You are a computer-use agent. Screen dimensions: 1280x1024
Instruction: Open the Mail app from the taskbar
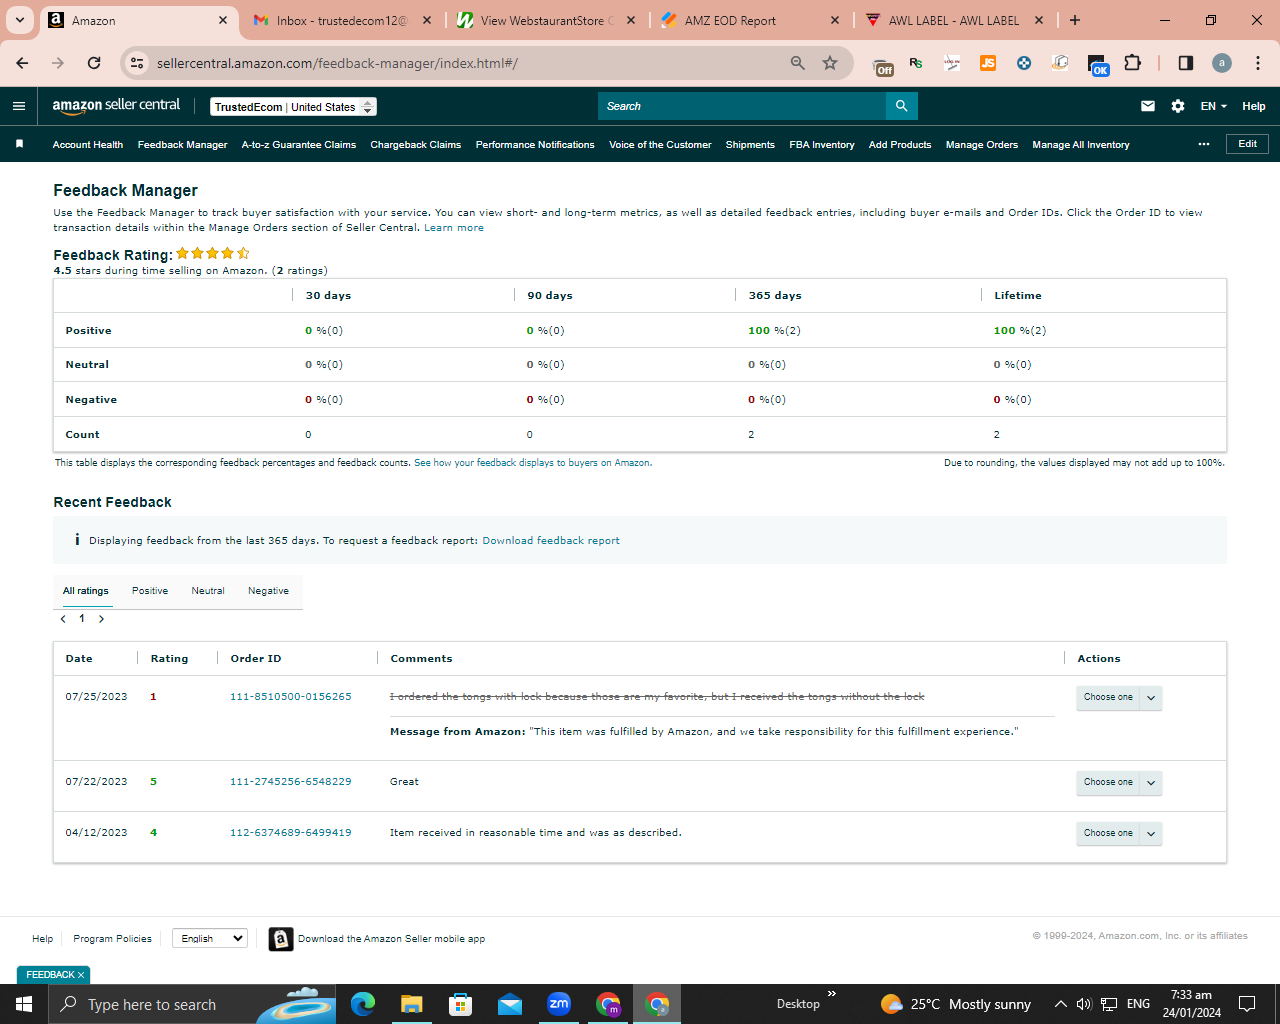click(510, 1004)
